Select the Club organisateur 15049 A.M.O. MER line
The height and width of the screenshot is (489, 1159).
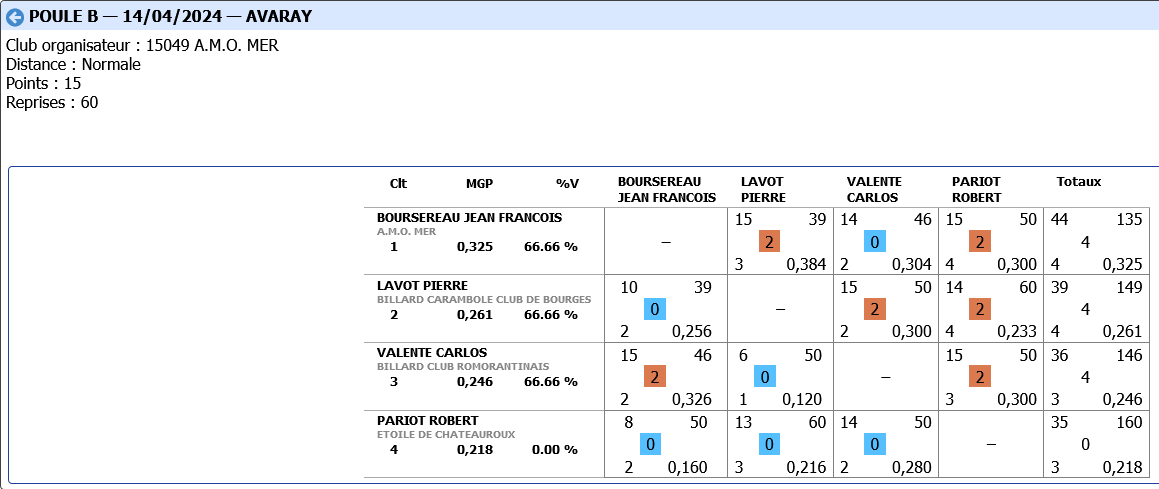point(143,45)
